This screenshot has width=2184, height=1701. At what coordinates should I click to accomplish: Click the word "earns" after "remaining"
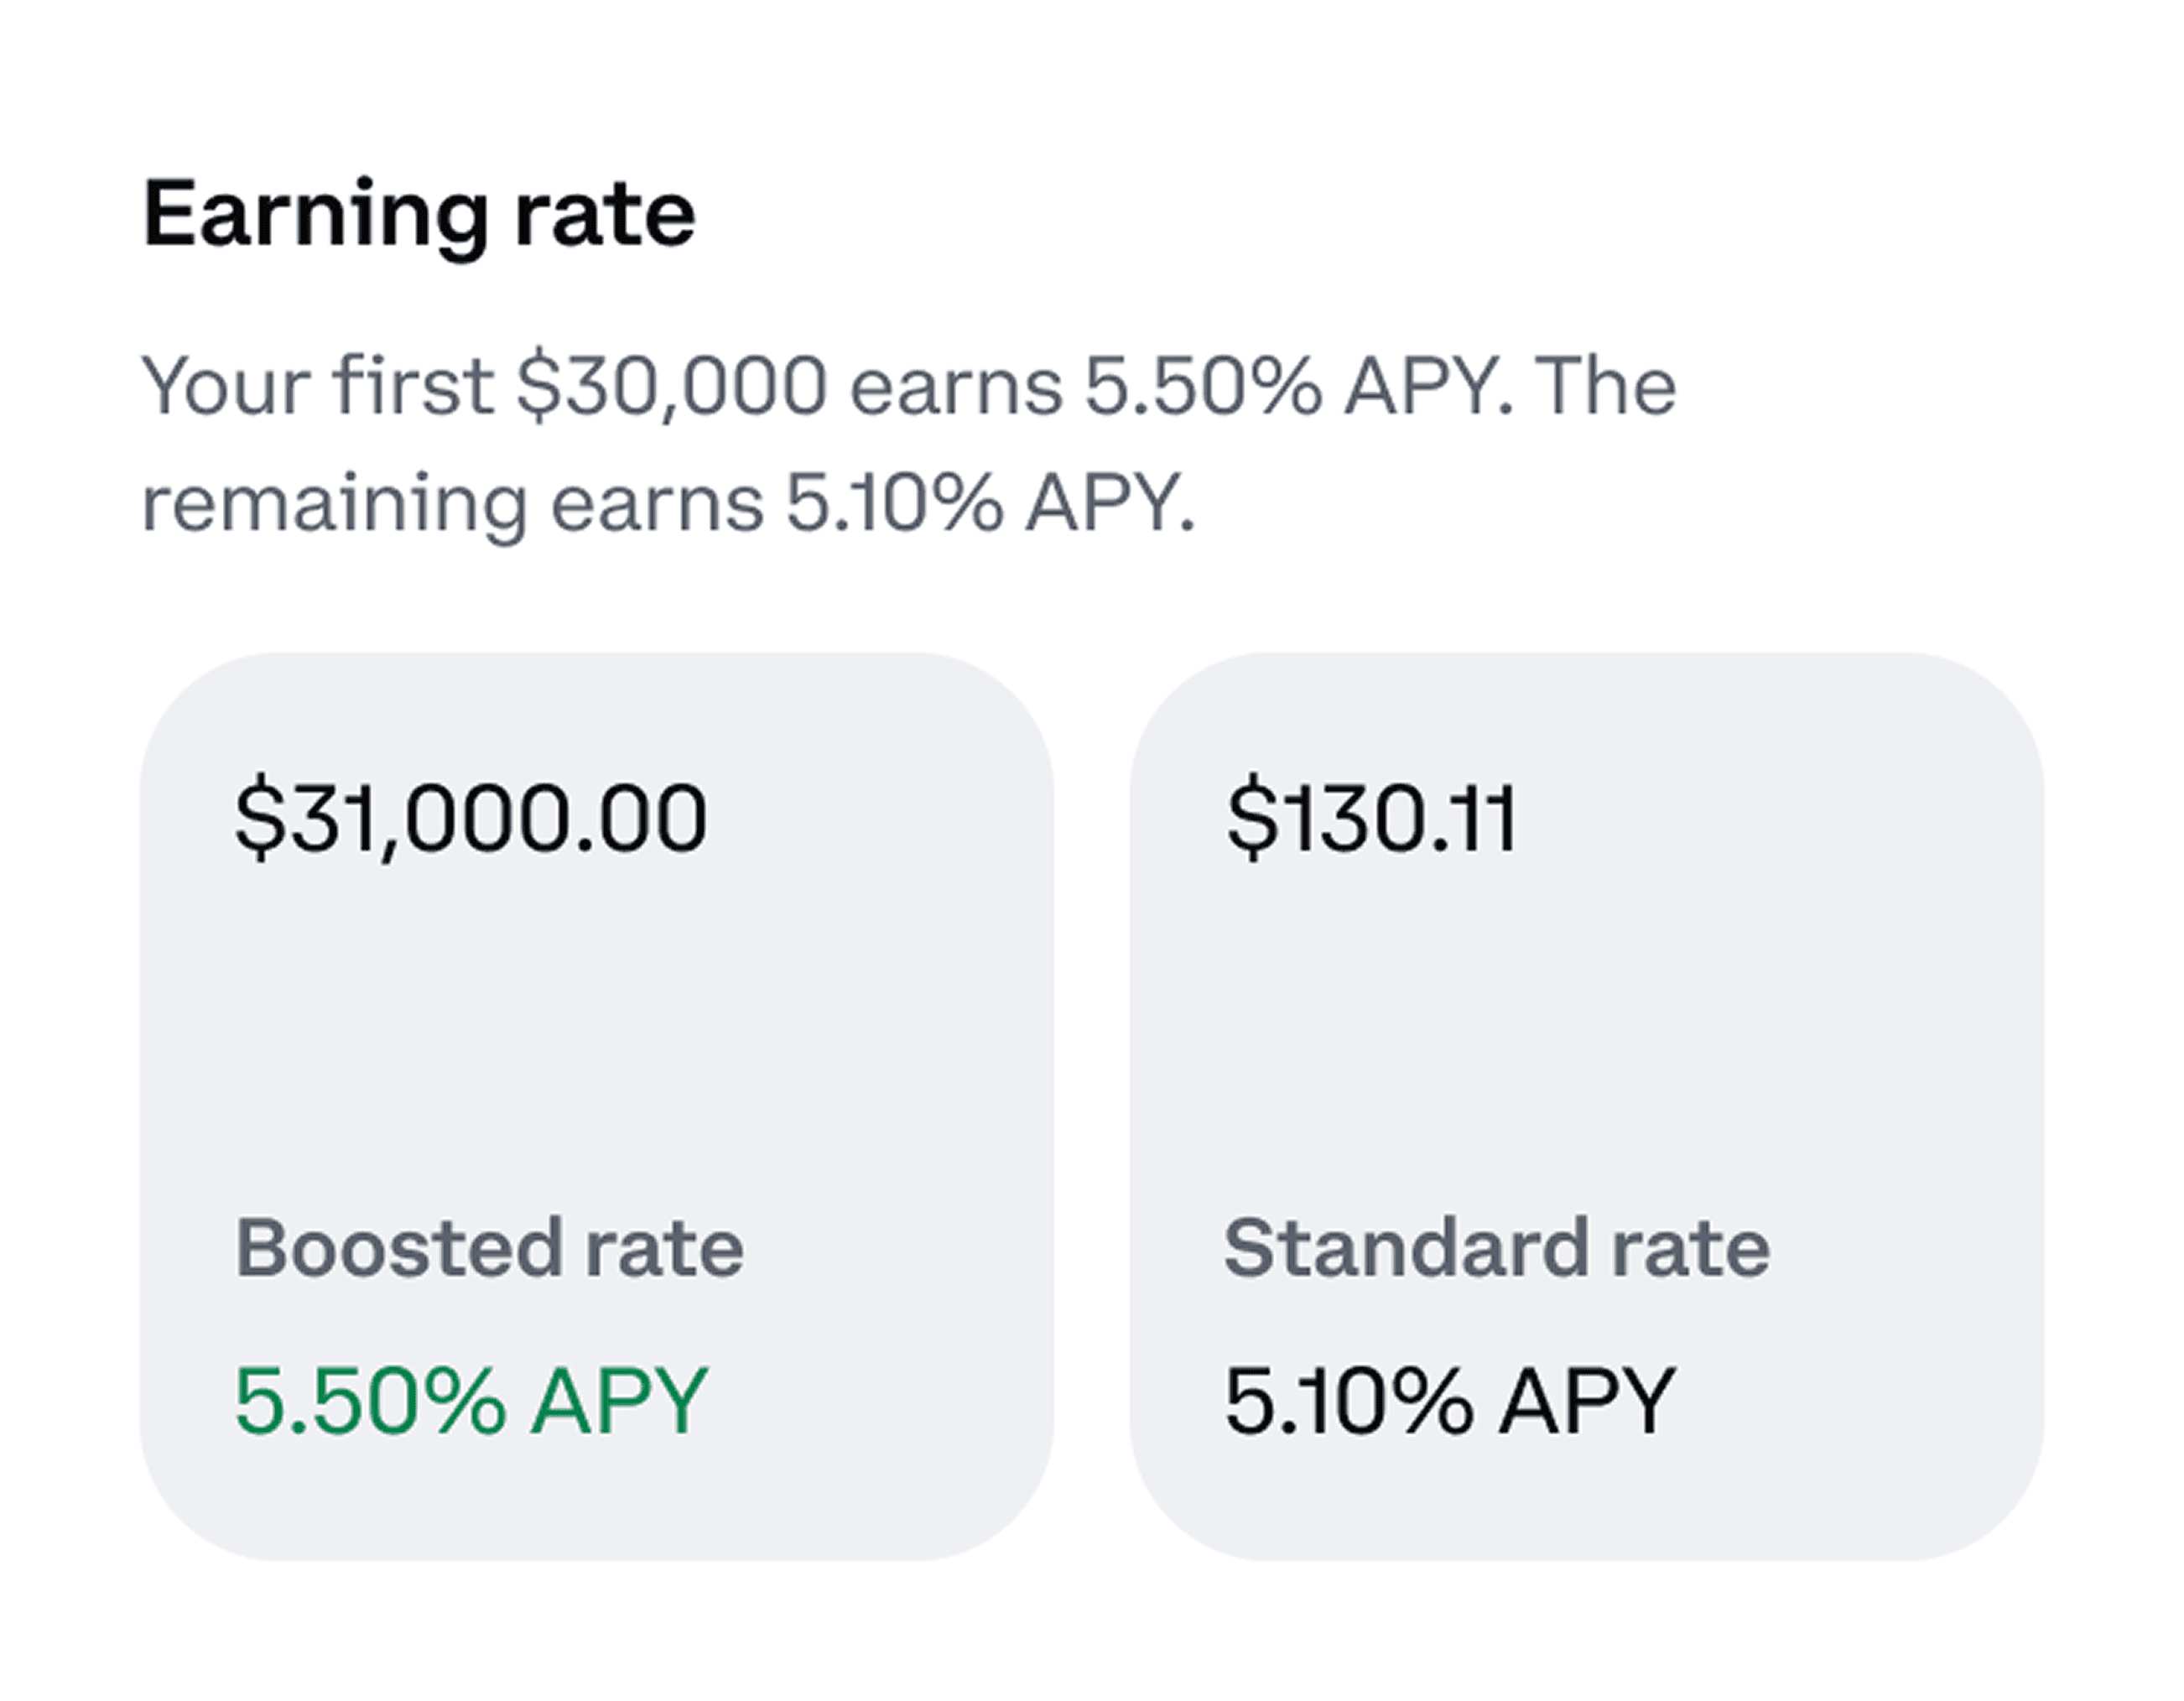657,505
